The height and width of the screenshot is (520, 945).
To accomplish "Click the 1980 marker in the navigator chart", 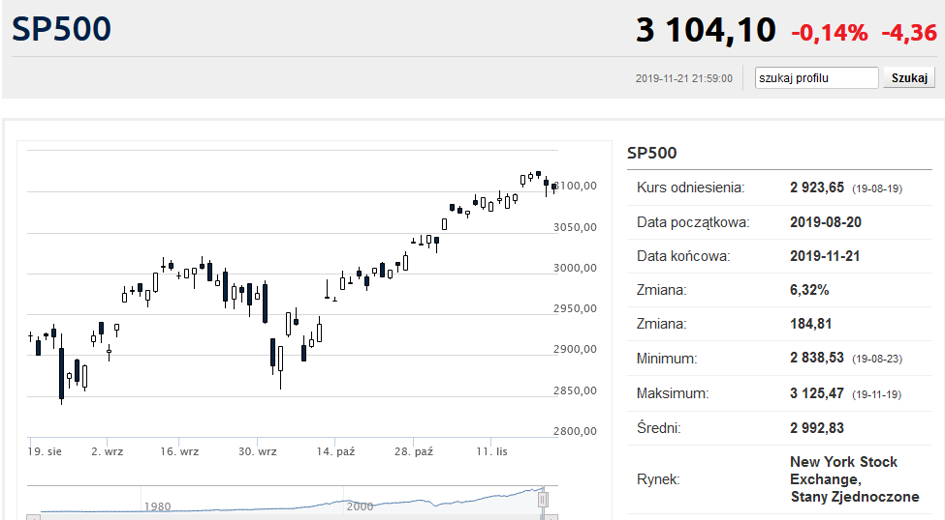I will [157, 506].
